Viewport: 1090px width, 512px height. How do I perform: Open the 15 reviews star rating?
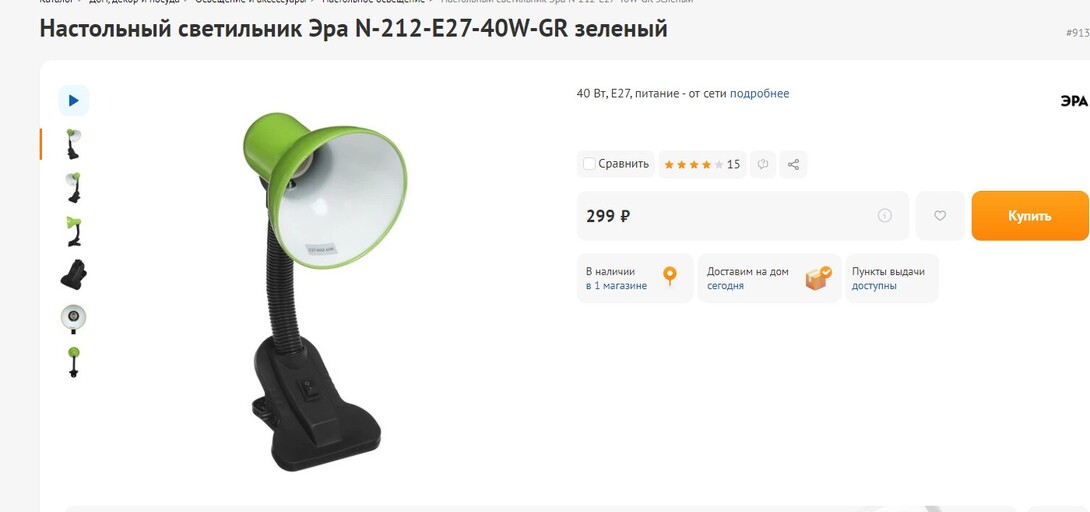[702, 165]
